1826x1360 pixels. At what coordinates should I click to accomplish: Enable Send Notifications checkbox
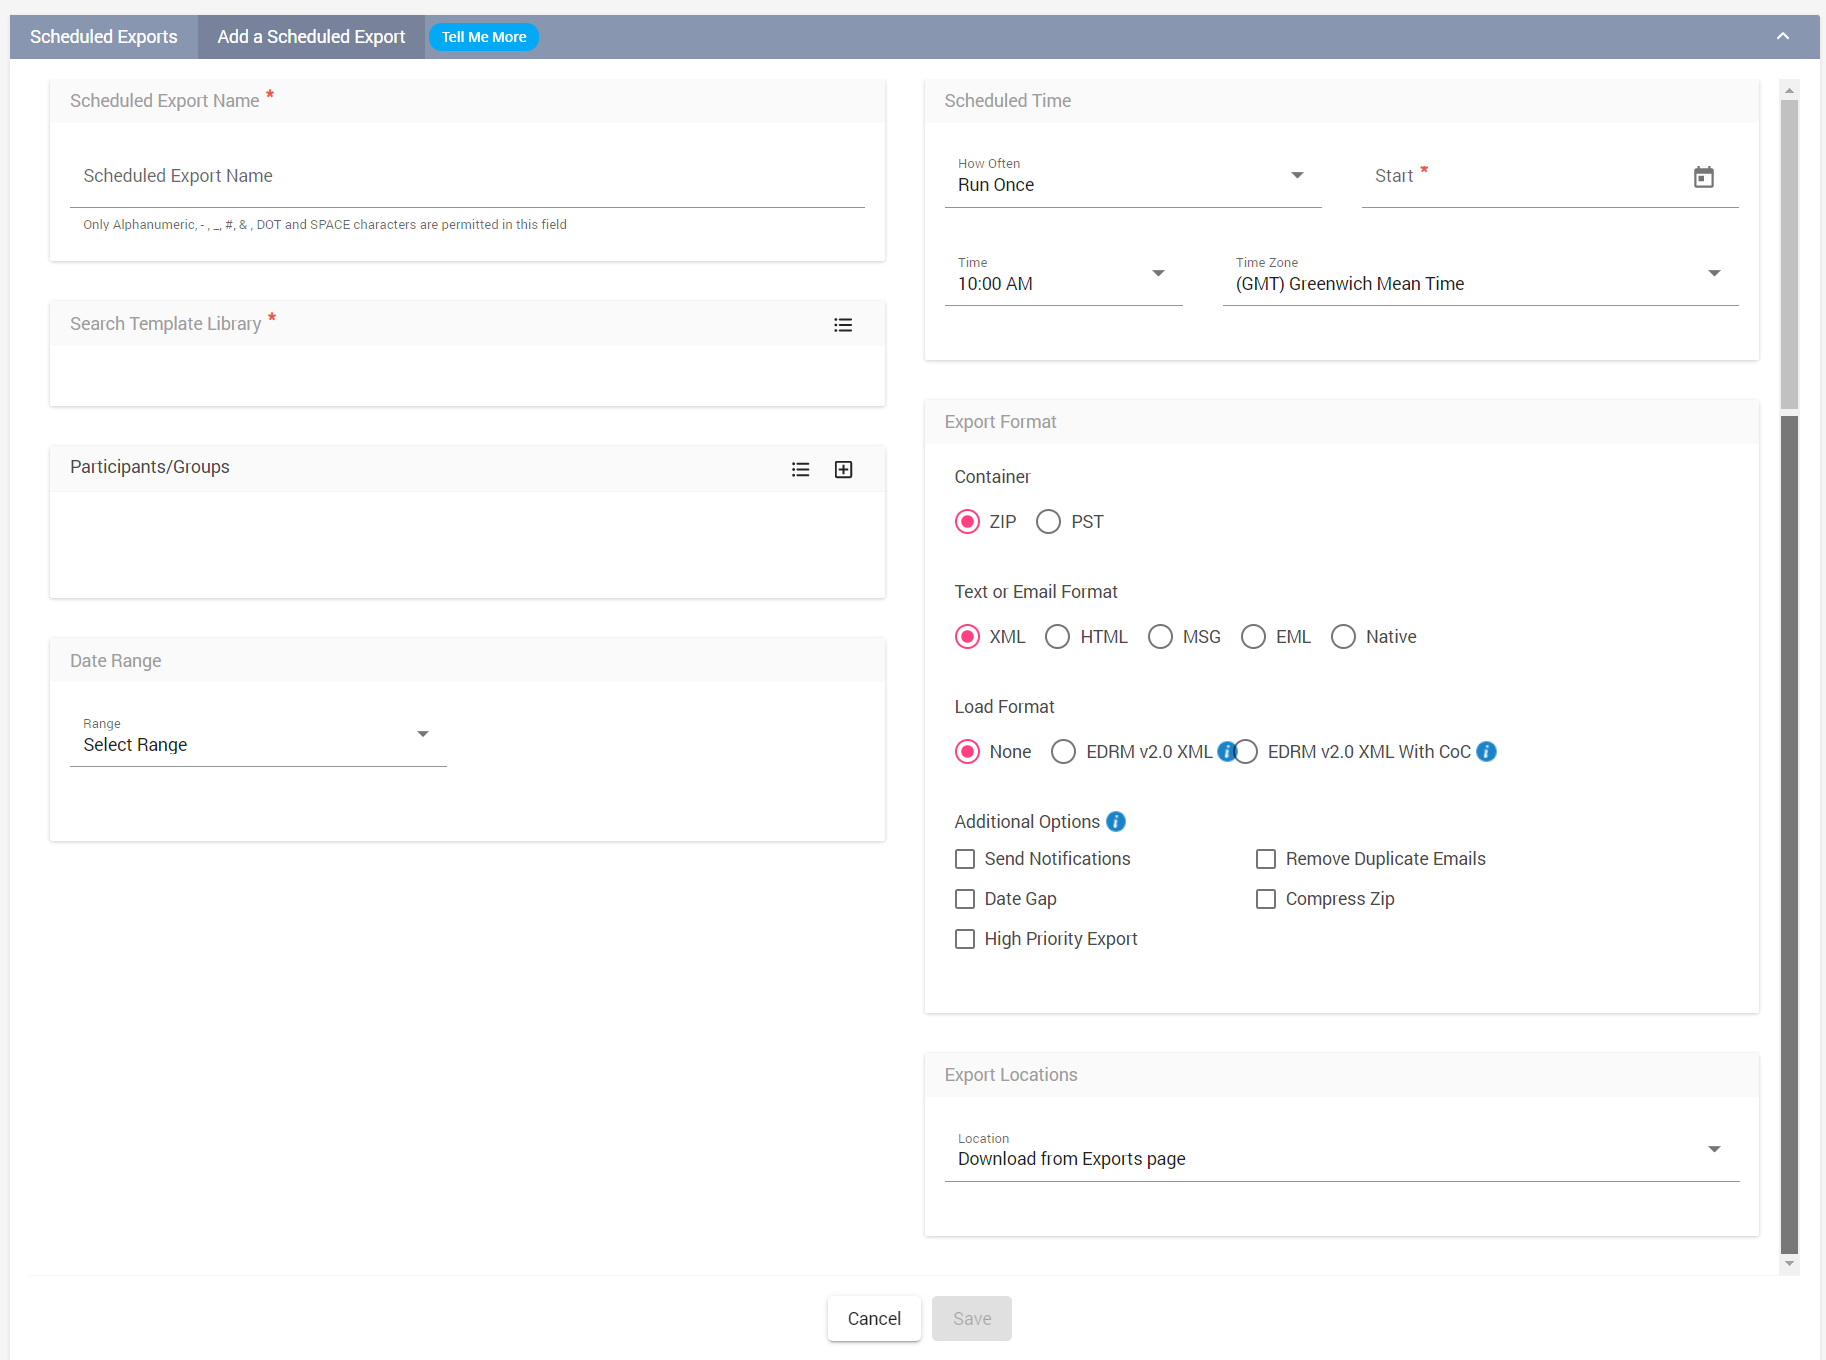point(965,859)
